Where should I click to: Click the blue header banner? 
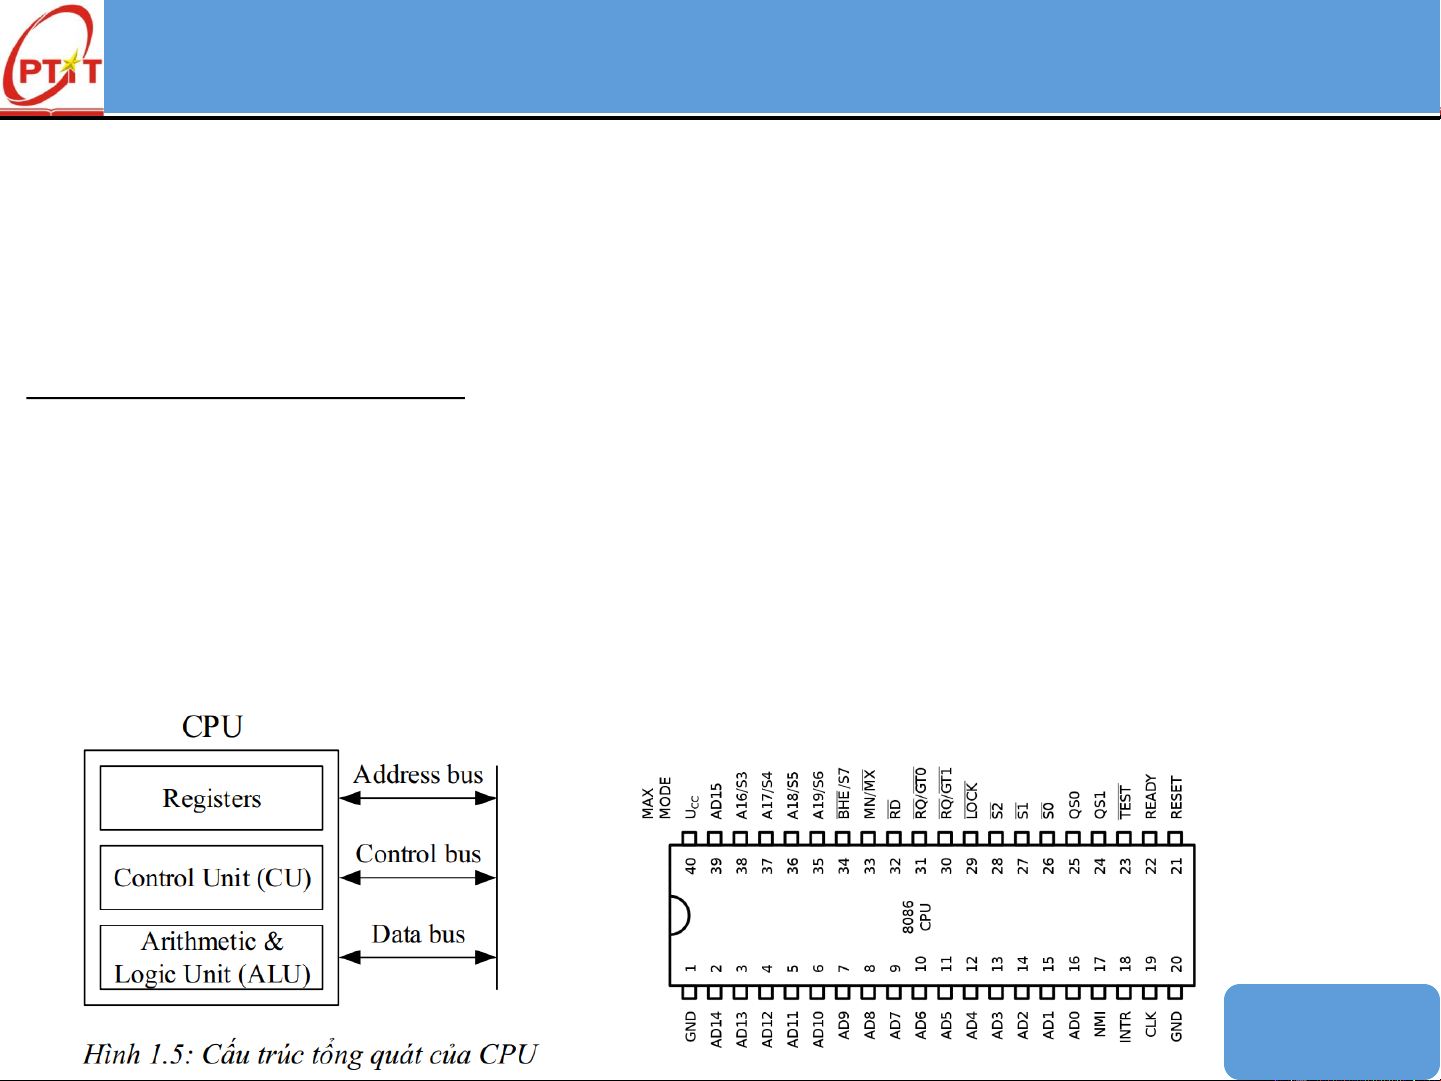(770, 56)
